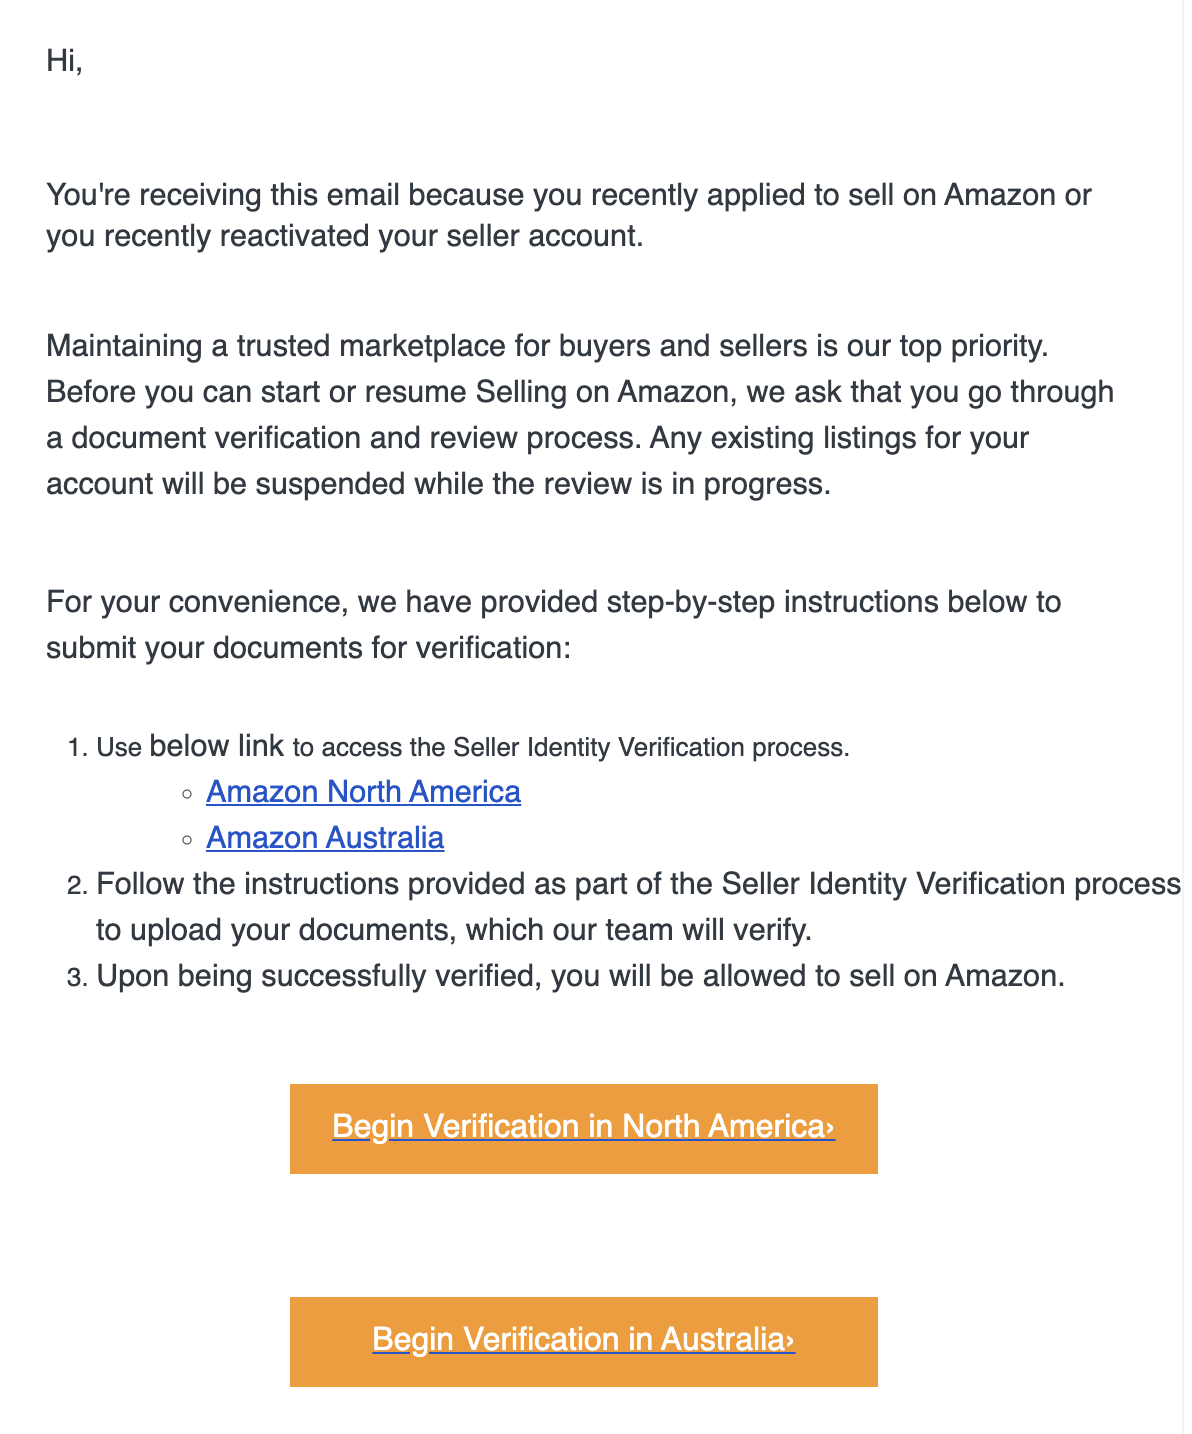
Task: Click the chevron after Australia button text
Action: pyautogui.click(x=790, y=1341)
